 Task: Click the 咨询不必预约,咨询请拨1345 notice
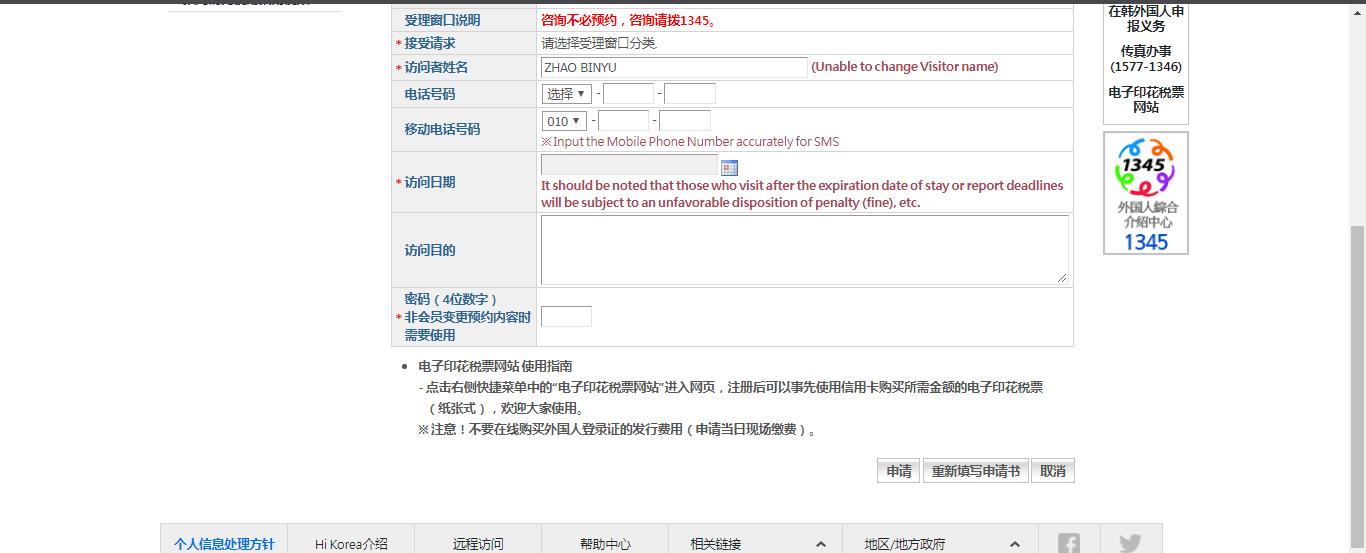[x=629, y=20]
